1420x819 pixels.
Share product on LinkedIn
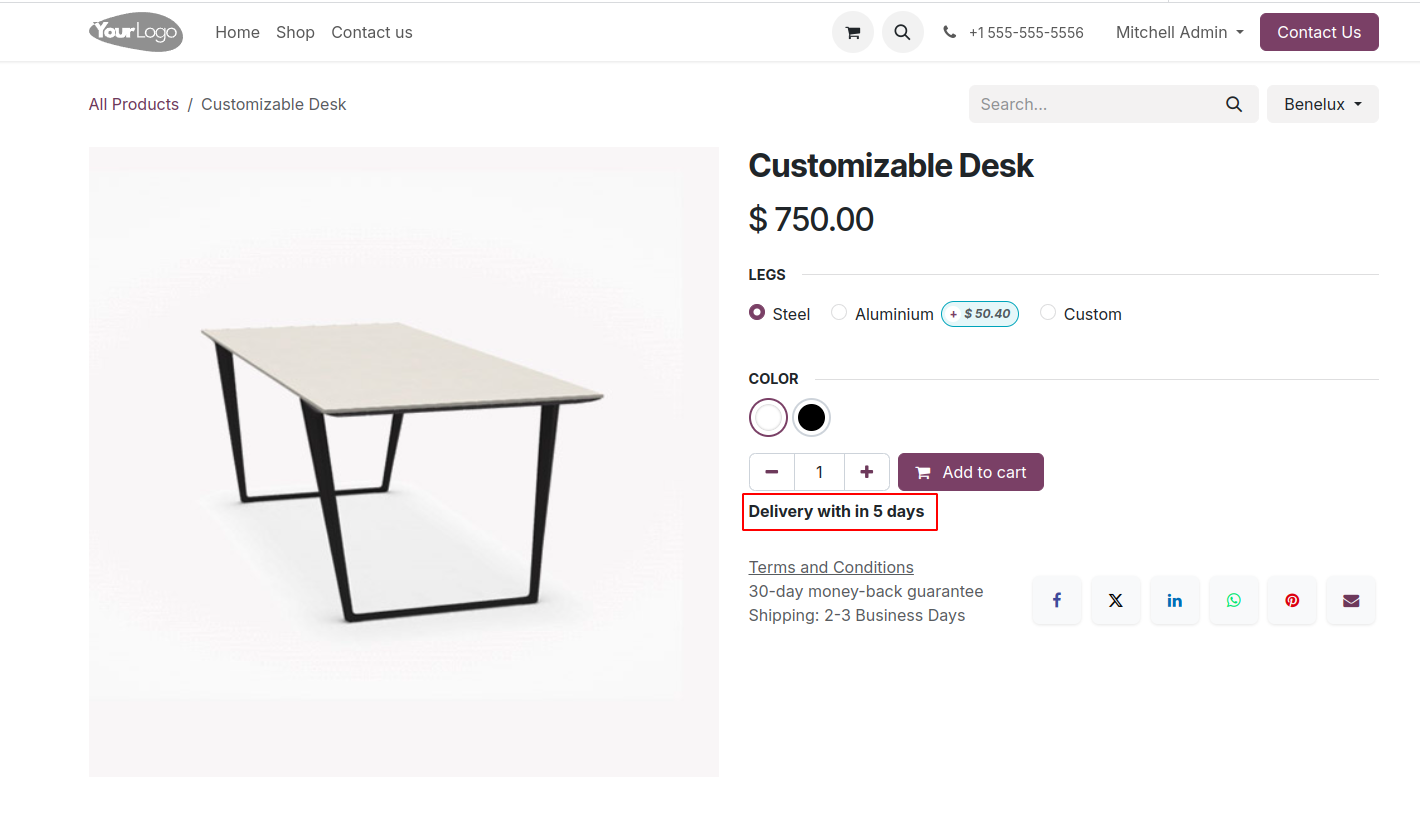[x=1174, y=600]
